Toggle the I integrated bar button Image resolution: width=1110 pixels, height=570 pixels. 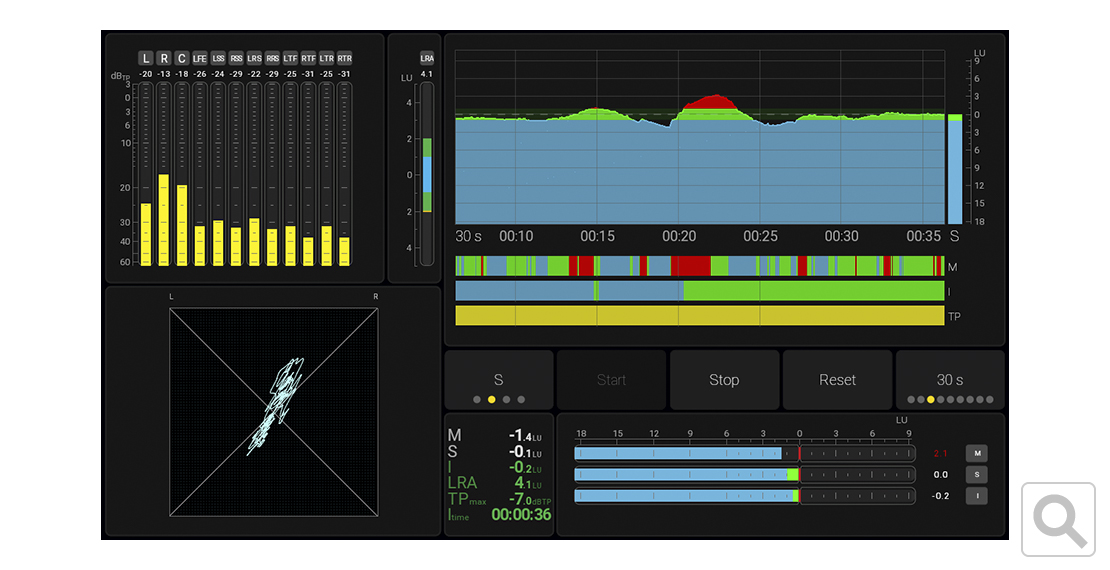click(x=975, y=496)
